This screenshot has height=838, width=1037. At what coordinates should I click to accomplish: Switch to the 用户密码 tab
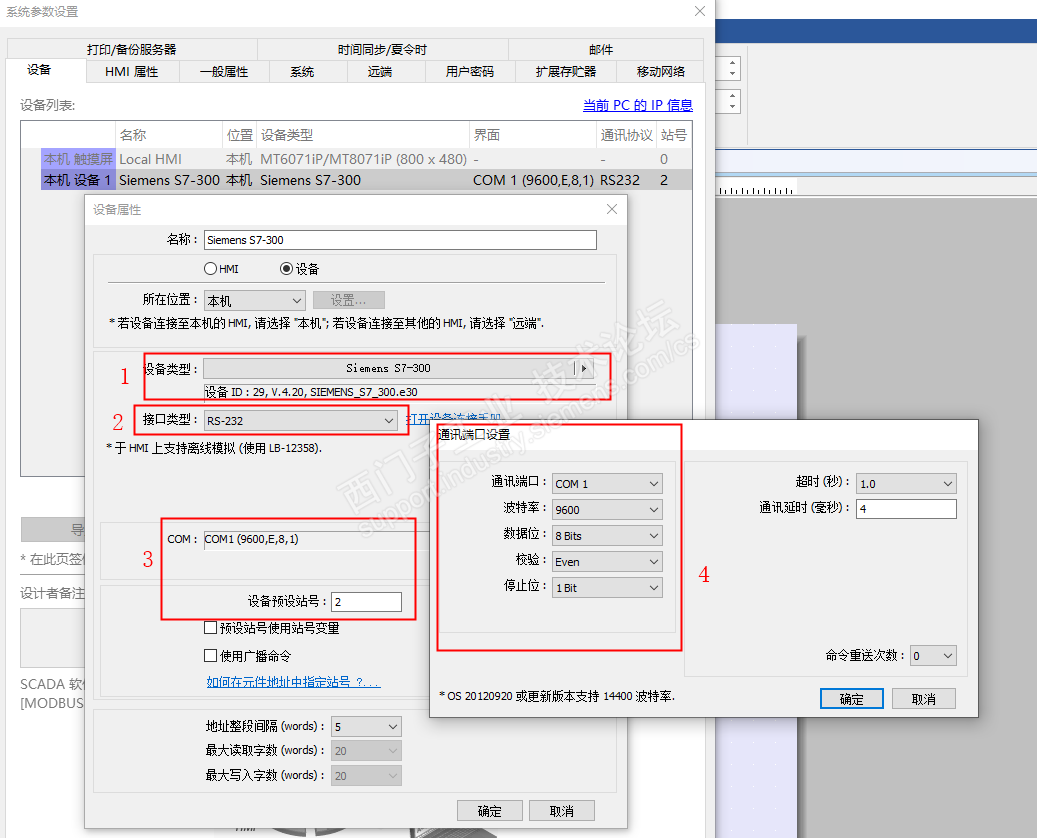[x=470, y=71]
